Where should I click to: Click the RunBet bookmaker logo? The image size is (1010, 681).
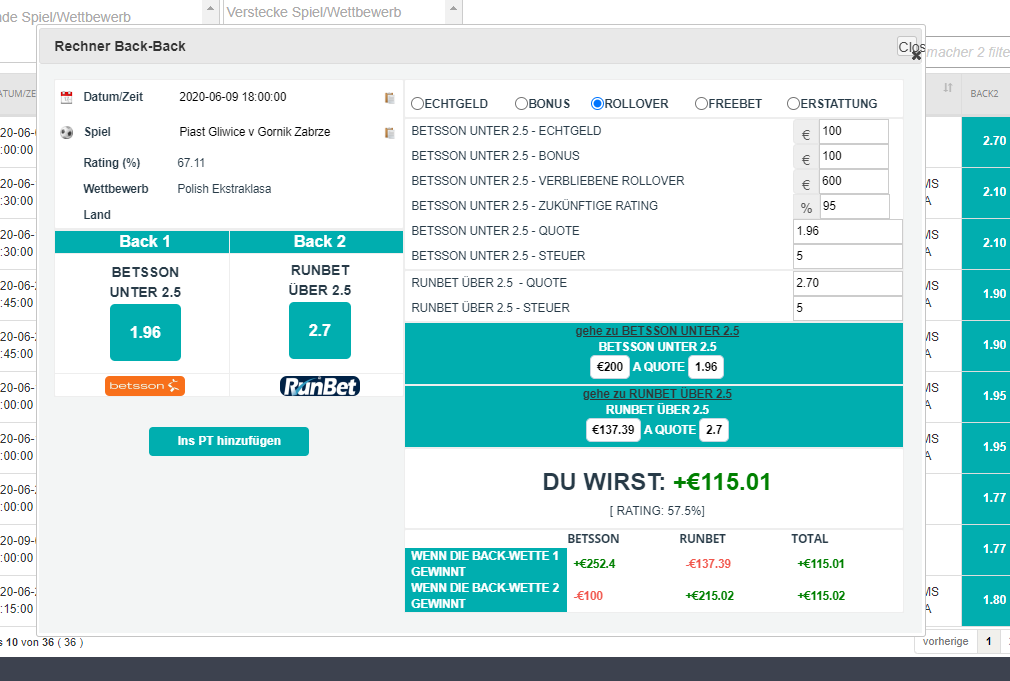click(320, 386)
